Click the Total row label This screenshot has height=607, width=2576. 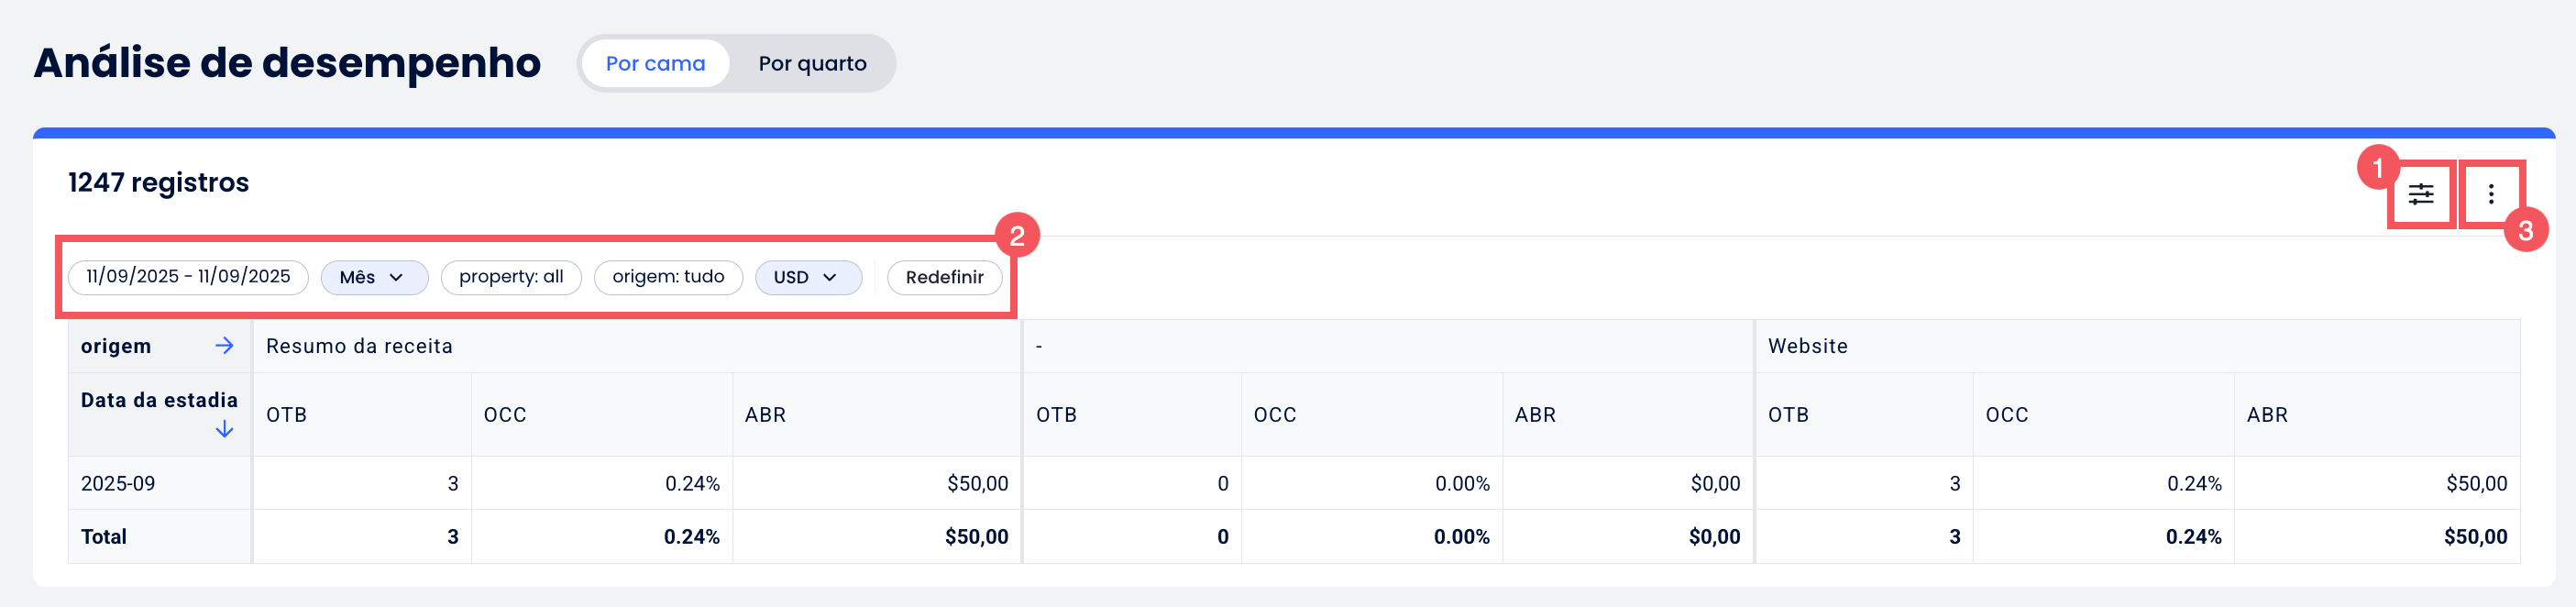pos(104,537)
